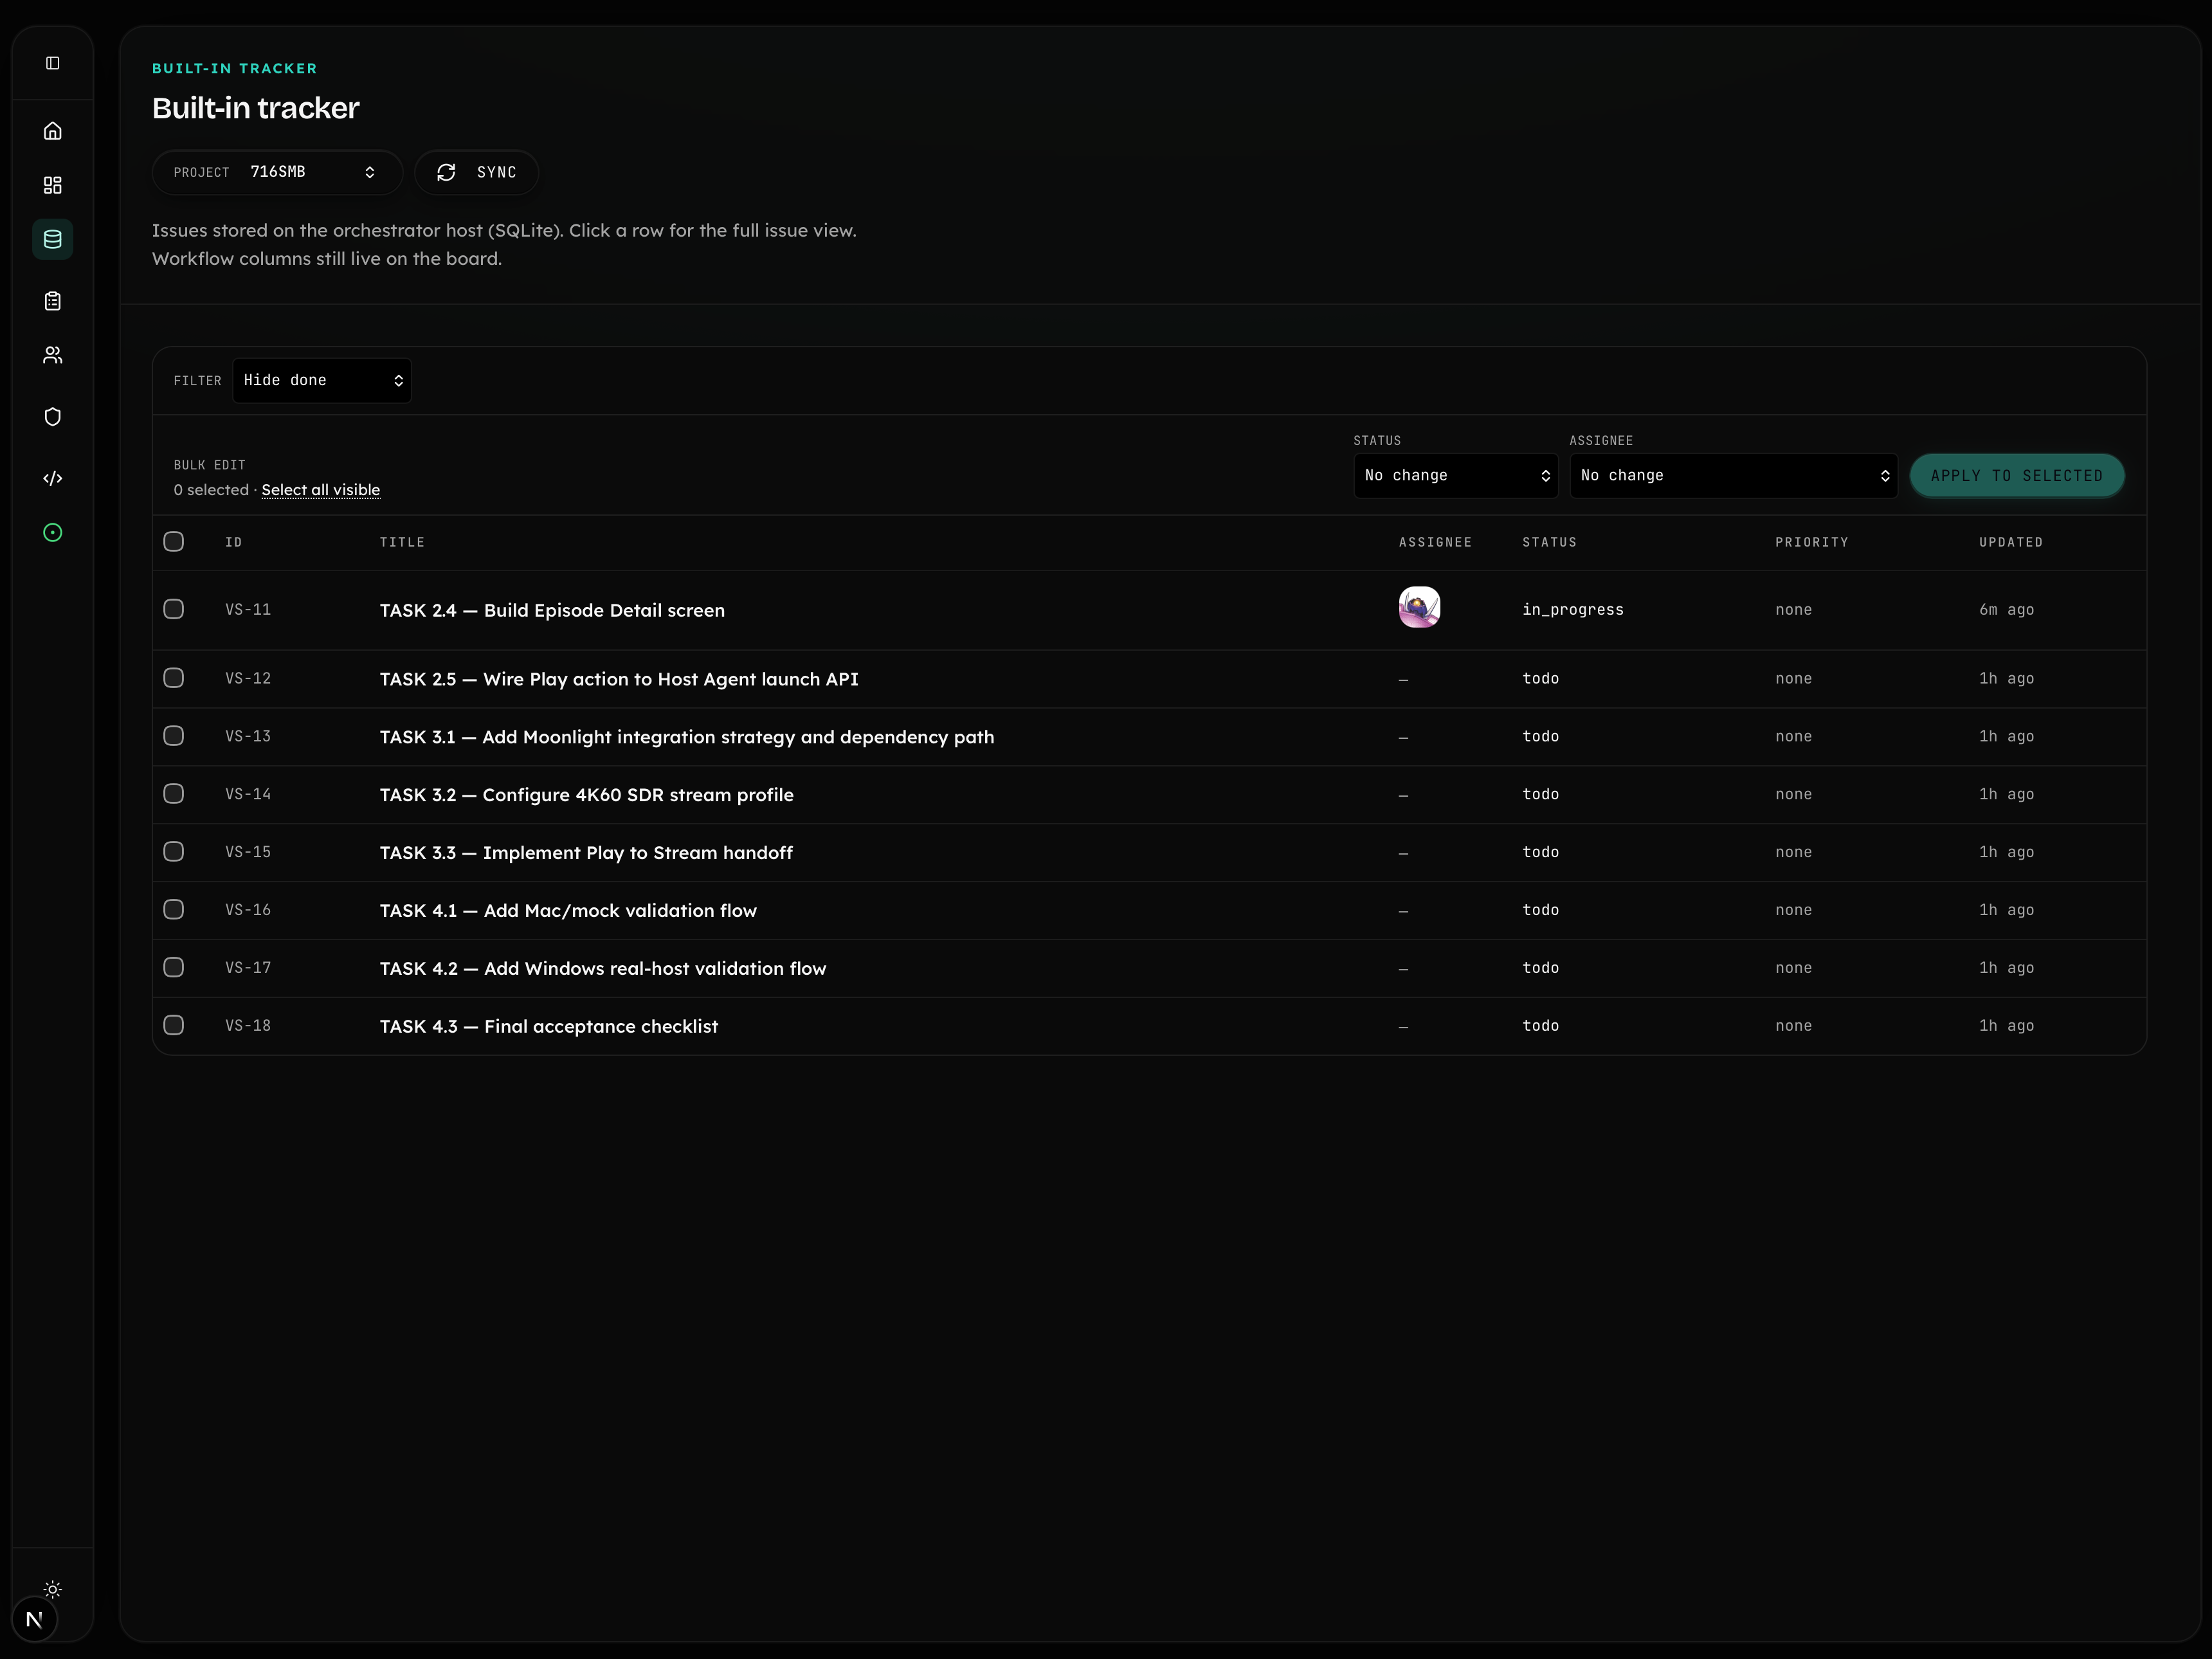This screenshot has width=2212, height=1659.
Task: Click the VS-13 issue ID
Action: pos(248,736)
